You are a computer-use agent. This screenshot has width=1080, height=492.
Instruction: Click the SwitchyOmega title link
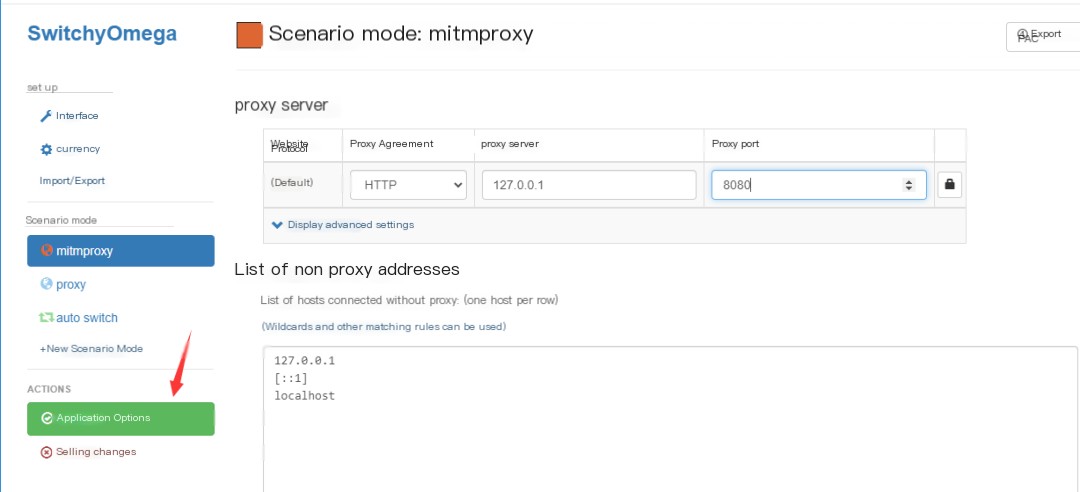[x=102, y=34]
